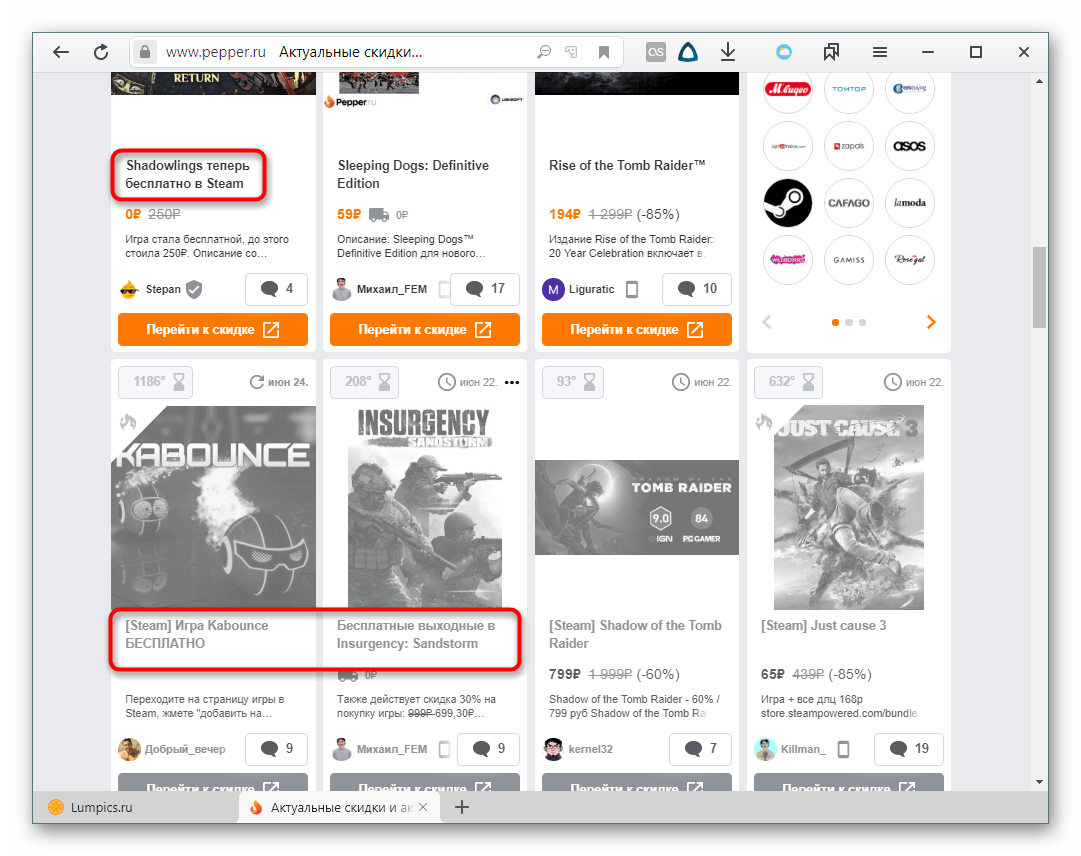The height and width of the screenshot is (856, 1081).
Task: Open search icon in address bar
Action: coord(544,52)
